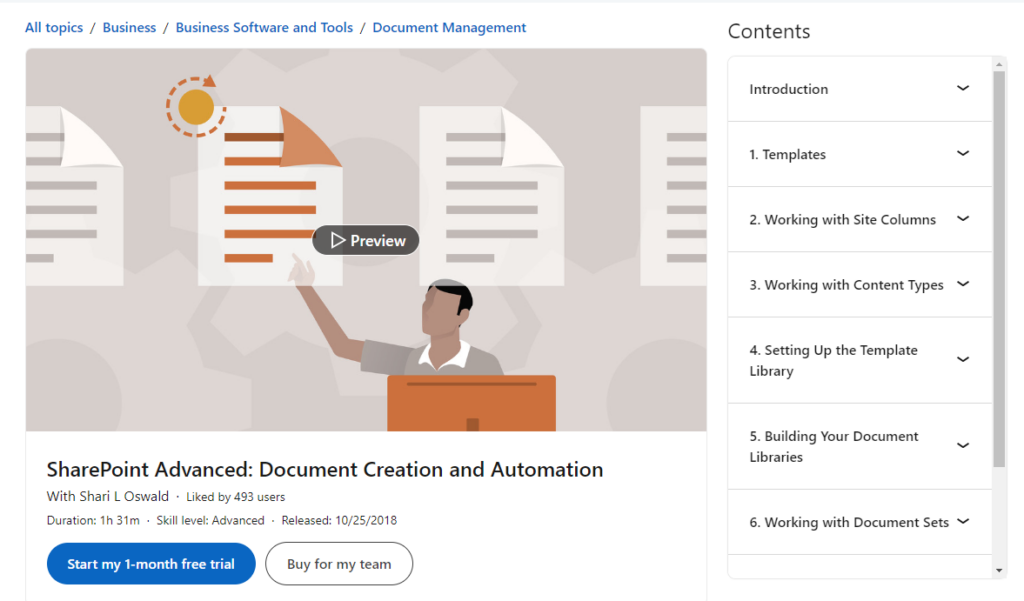Image resolution: width=1024 pixels, height=601 pixels.
Task: Click Released: 10/25/2018 text
Action: [339, 521]
